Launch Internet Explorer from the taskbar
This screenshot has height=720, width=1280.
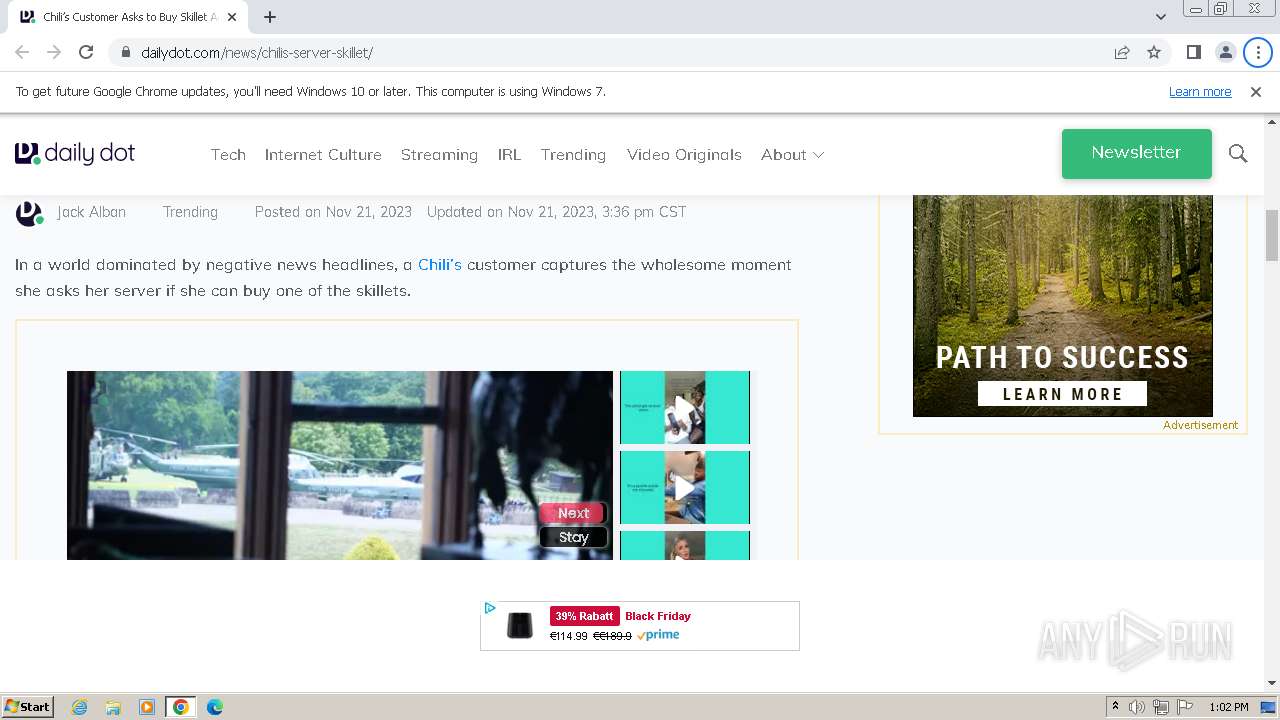pyautogui.click(x=79, y=707)
